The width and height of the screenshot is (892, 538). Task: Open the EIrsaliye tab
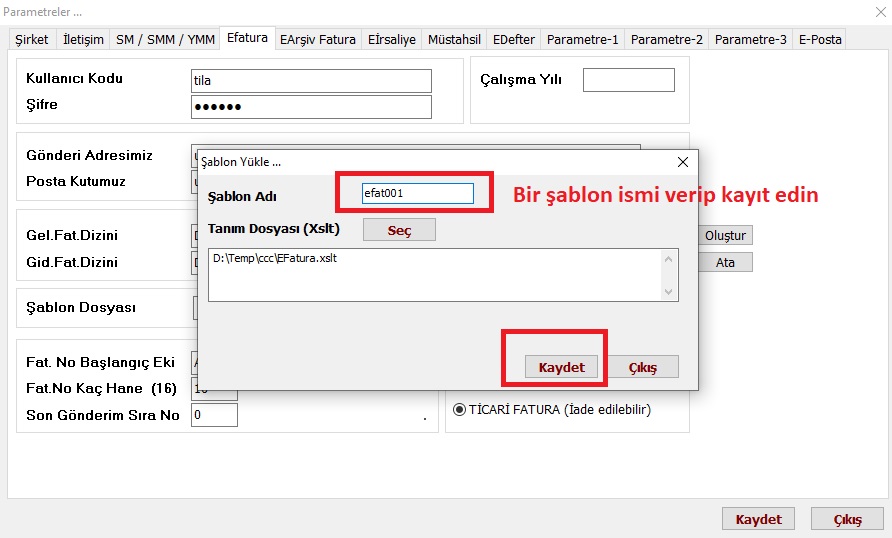point(392,40)
